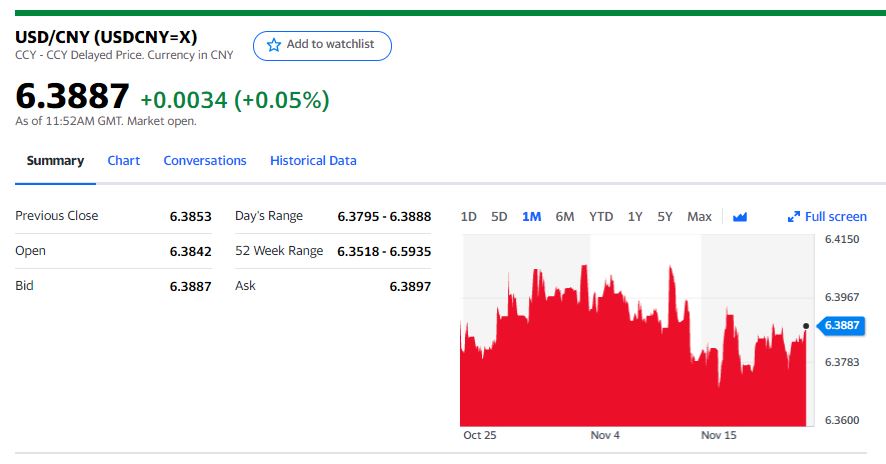Select the 1D chart range
The image size is (886, 464).
pos(468,217)
